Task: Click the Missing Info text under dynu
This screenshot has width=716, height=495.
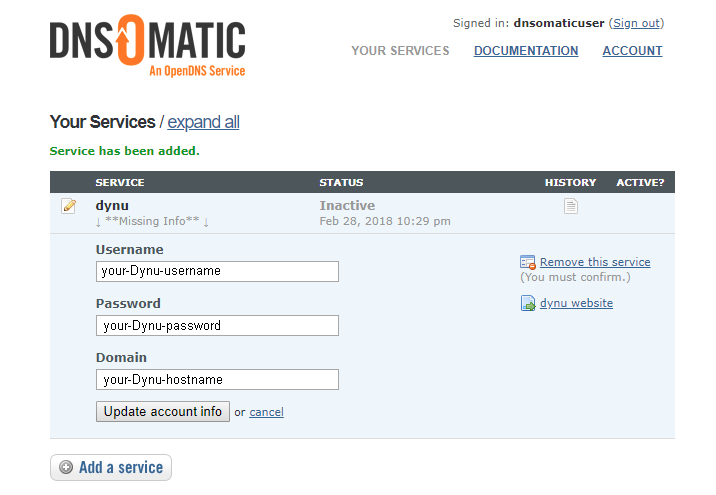Action: pos(153,221)
